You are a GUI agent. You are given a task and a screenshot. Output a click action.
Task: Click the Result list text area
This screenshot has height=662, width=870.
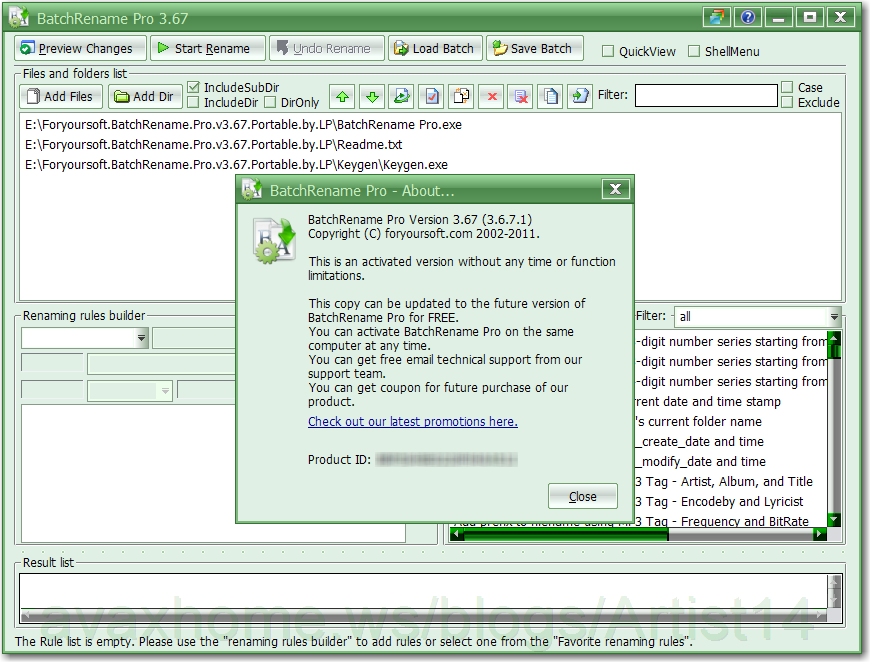(424, 592)
